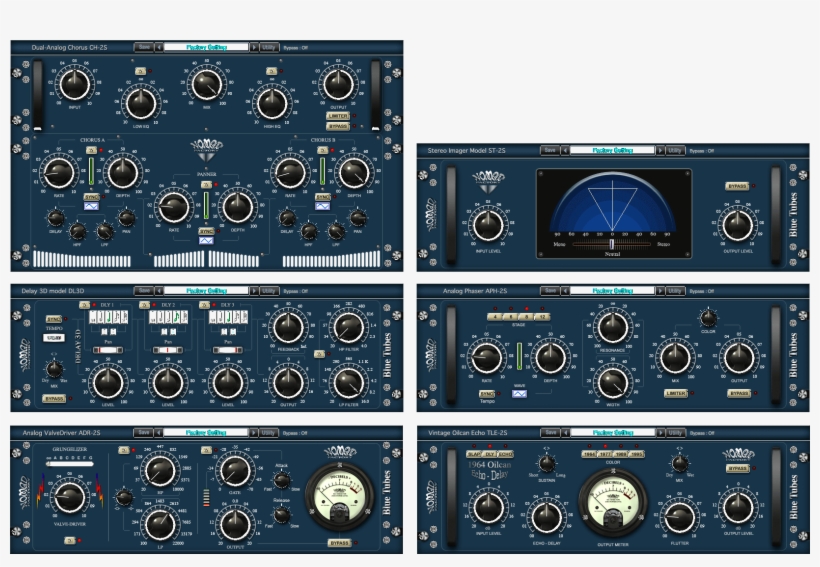Enable Sync for Chorus A
Screen dimensions: 820x567
tap(92, 197)
